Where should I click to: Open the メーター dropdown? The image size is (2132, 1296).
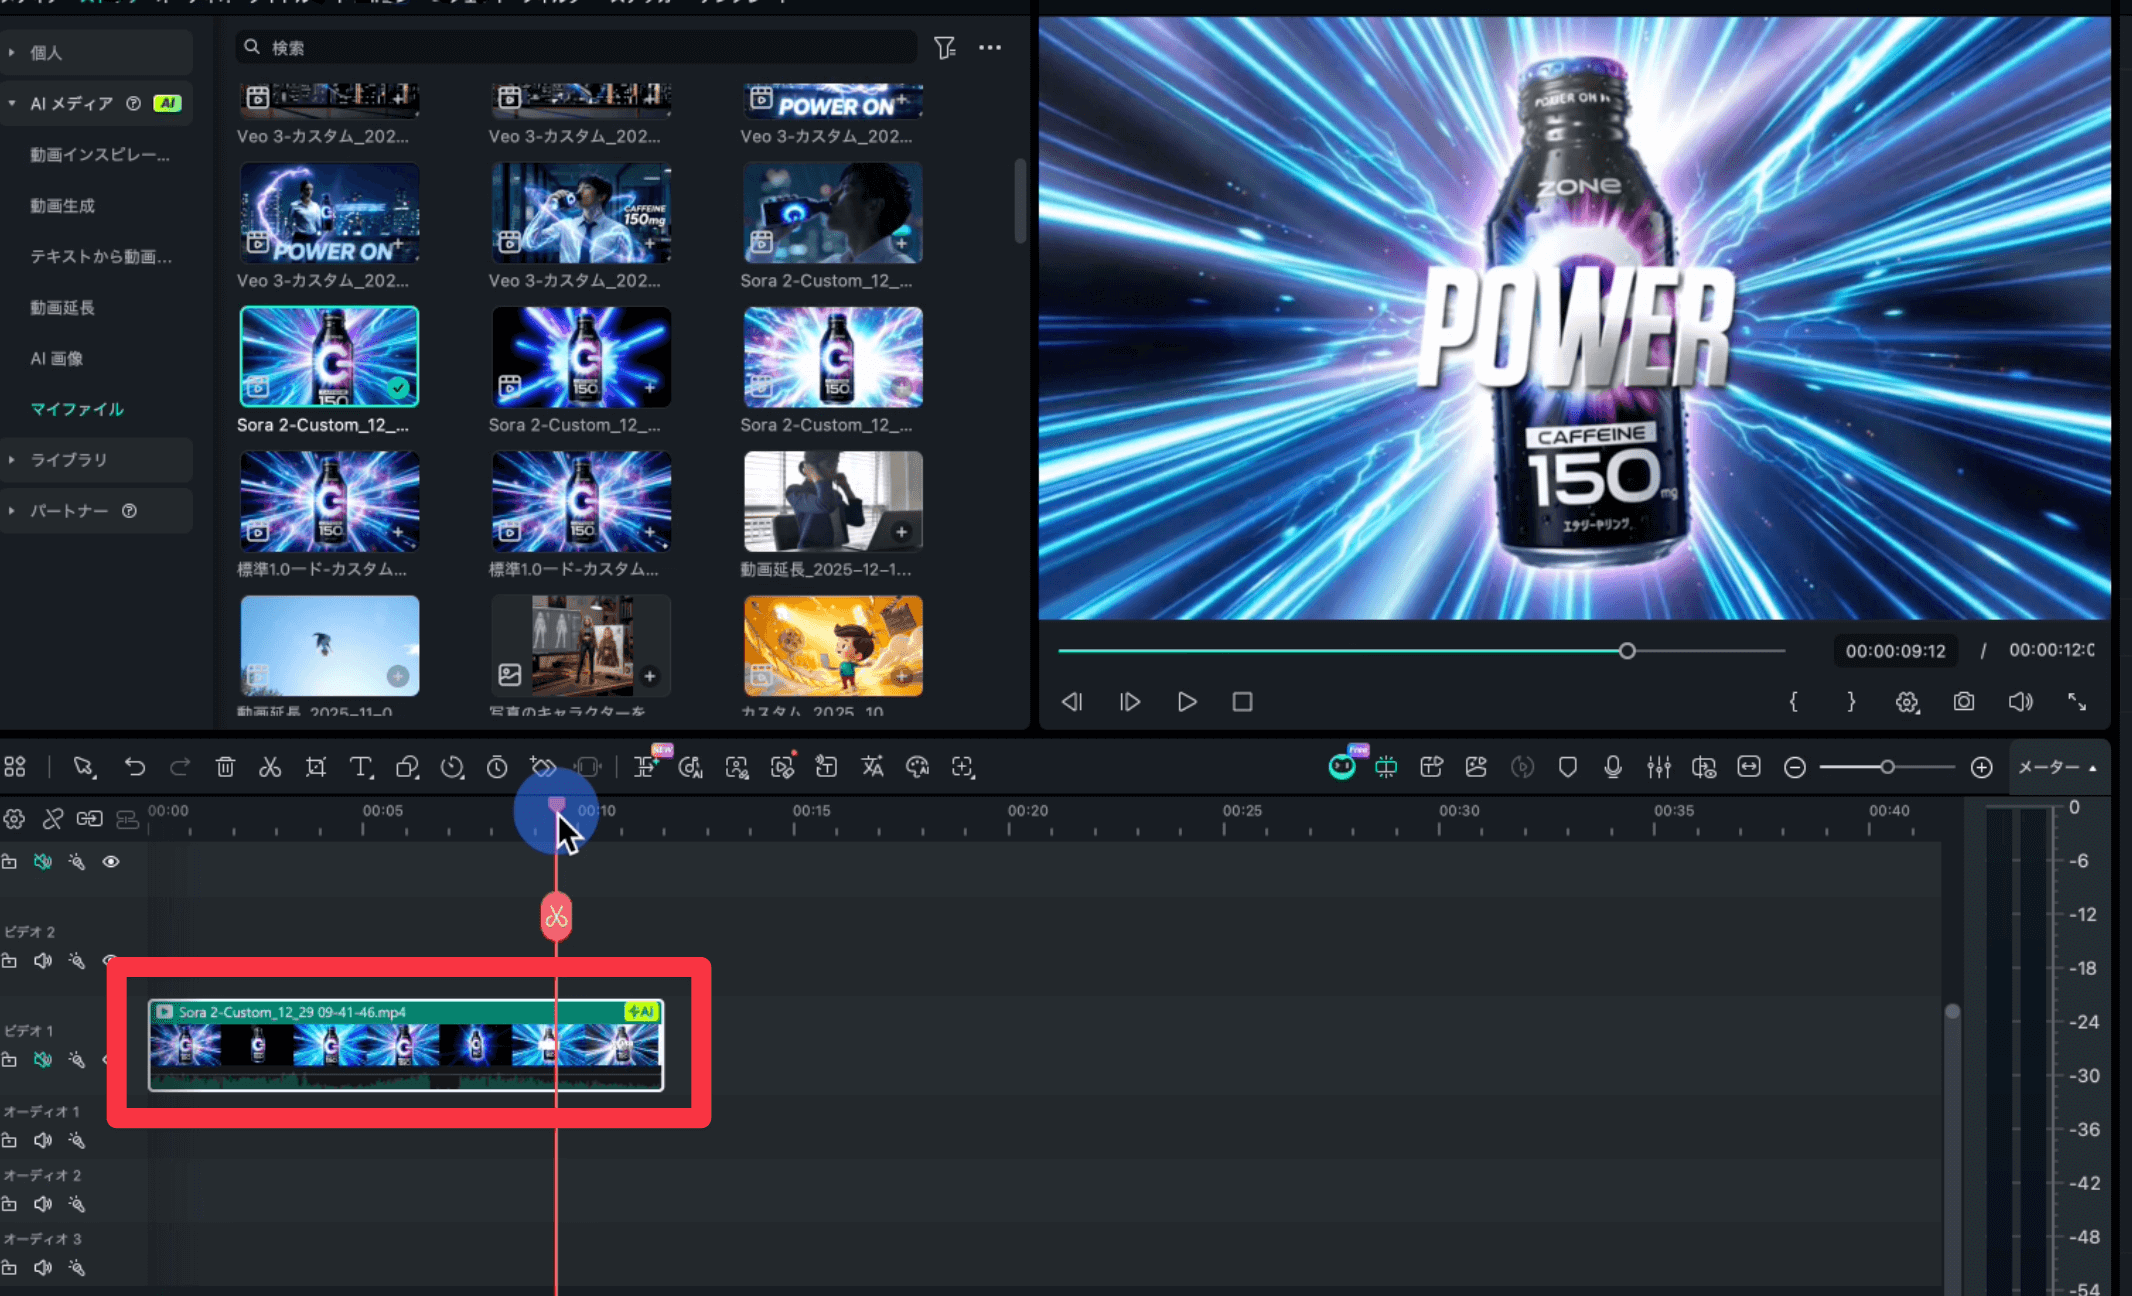point(2057,767)
